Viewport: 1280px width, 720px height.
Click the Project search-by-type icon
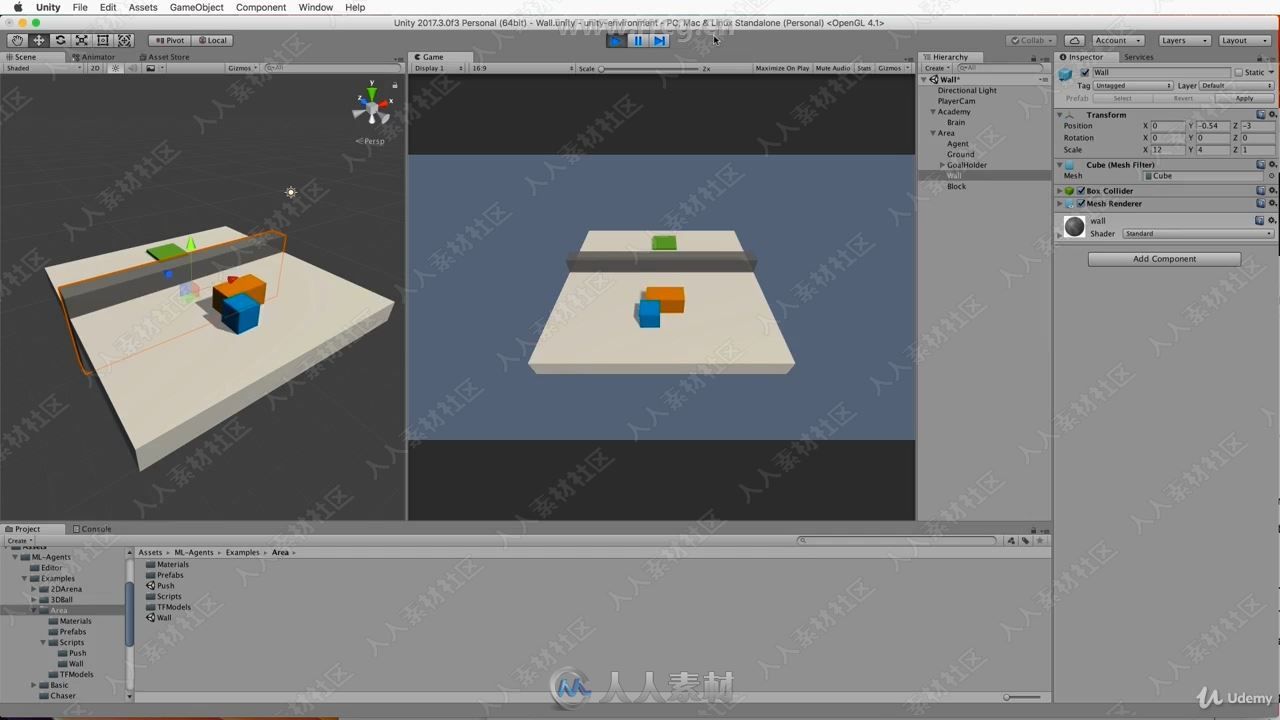coord(1011,540)
